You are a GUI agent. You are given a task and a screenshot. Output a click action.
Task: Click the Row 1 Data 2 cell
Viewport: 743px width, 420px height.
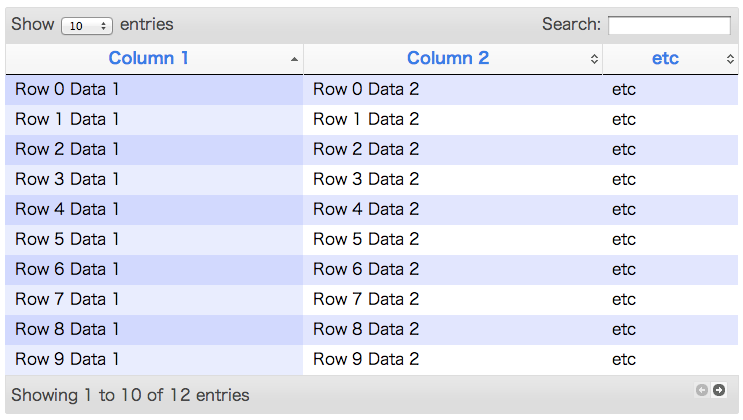(366, 120)
